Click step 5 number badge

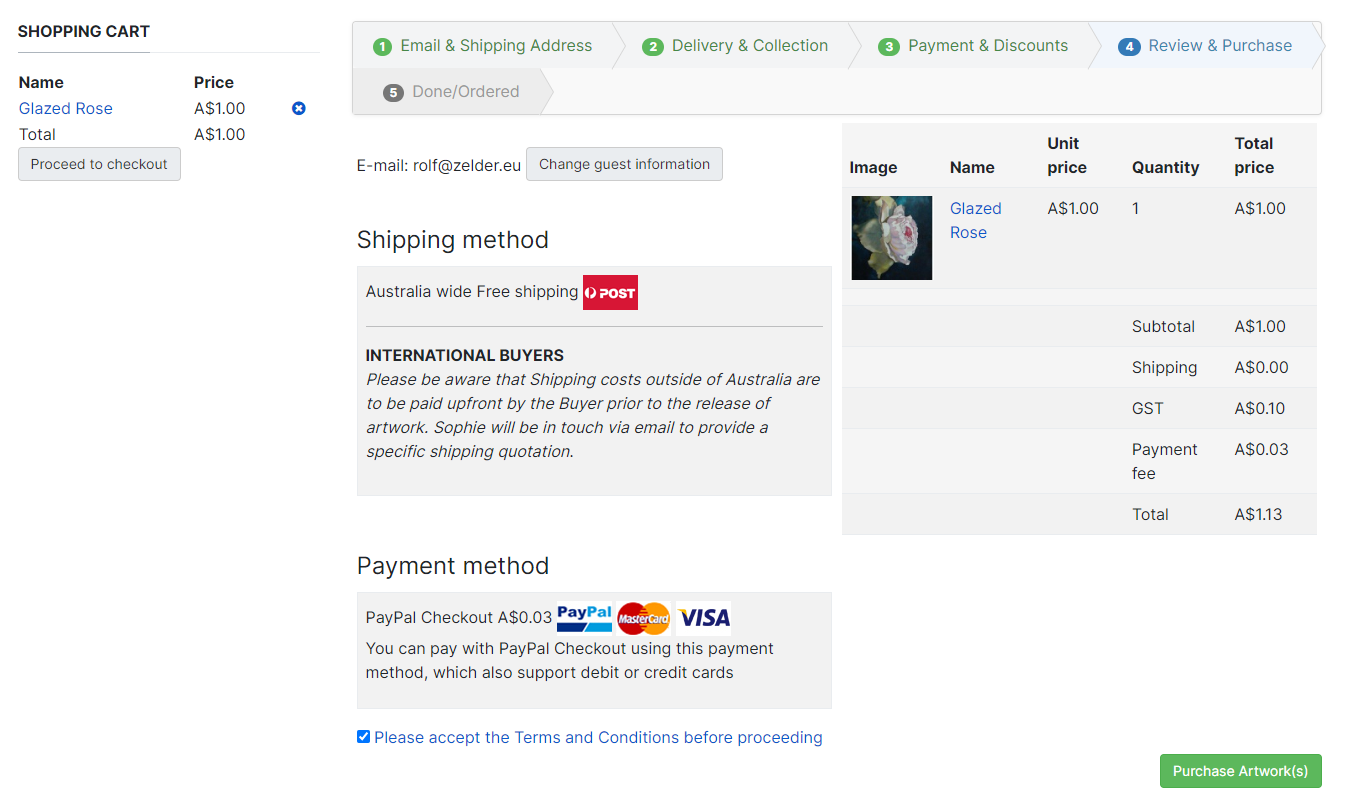(393, 93)
